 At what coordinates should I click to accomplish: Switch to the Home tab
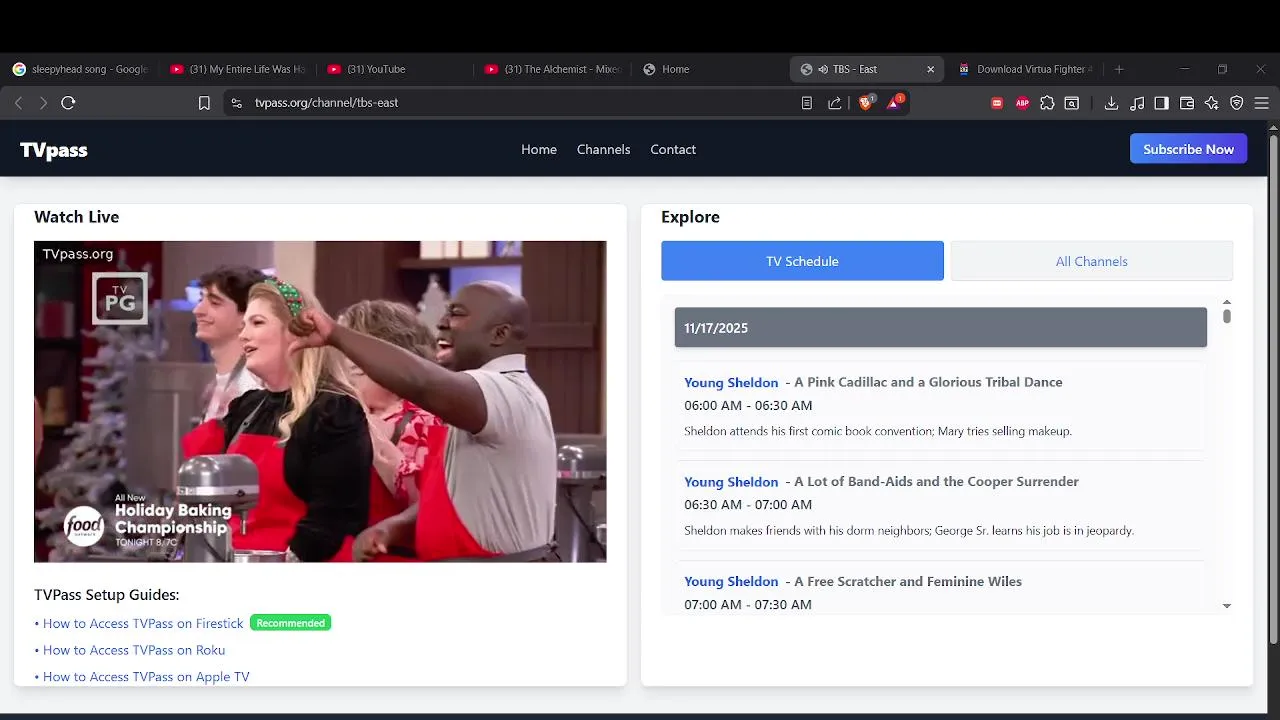click(x=710, y=69)
